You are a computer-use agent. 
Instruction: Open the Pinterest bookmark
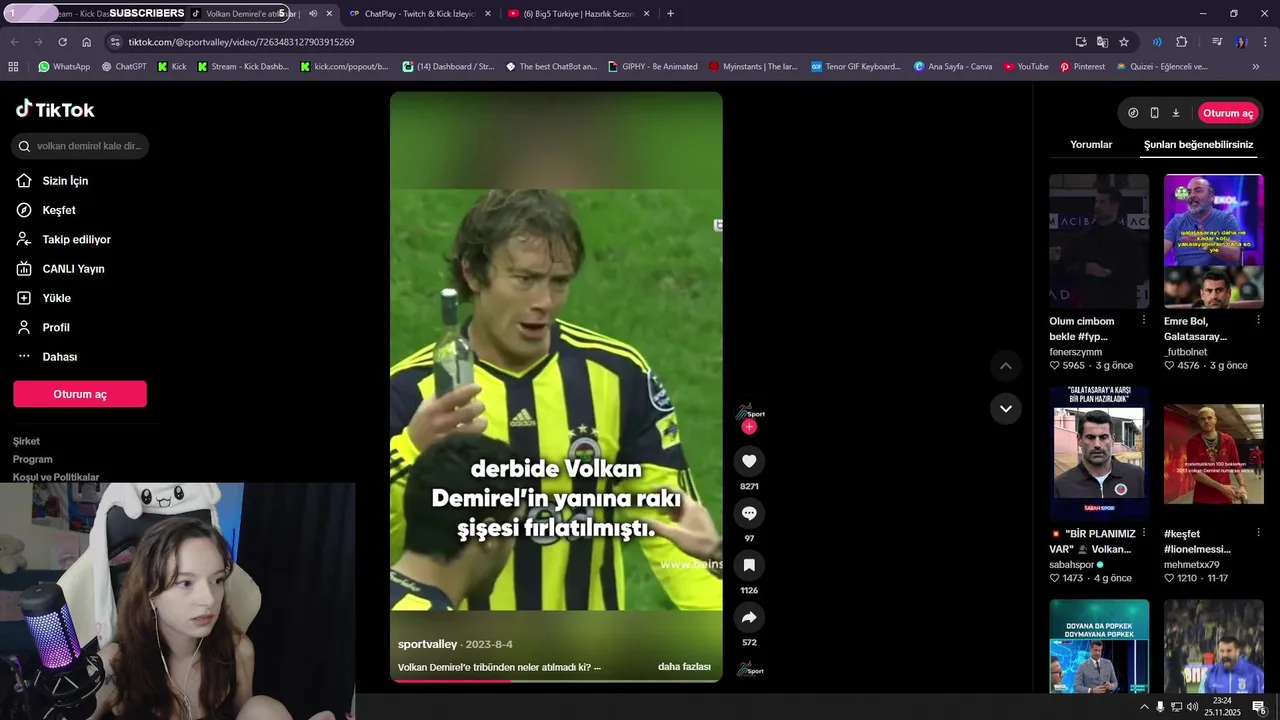pyautogui.click(x=1082, y=67)
